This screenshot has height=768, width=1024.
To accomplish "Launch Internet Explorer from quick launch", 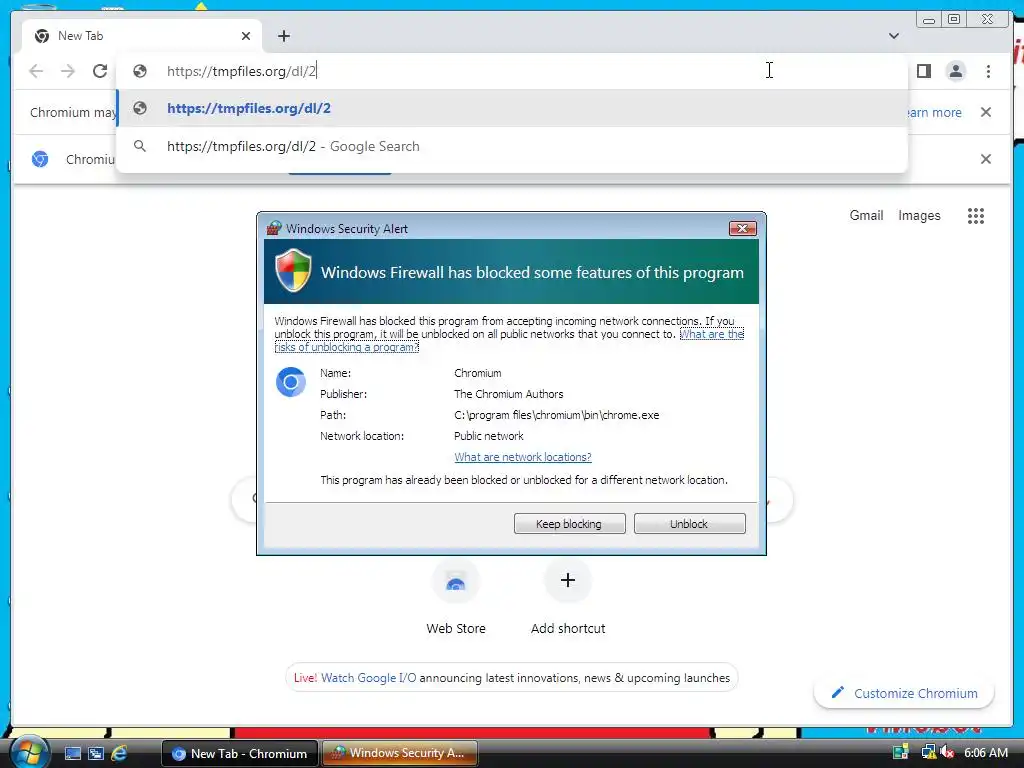I will (x=119, y=753).
